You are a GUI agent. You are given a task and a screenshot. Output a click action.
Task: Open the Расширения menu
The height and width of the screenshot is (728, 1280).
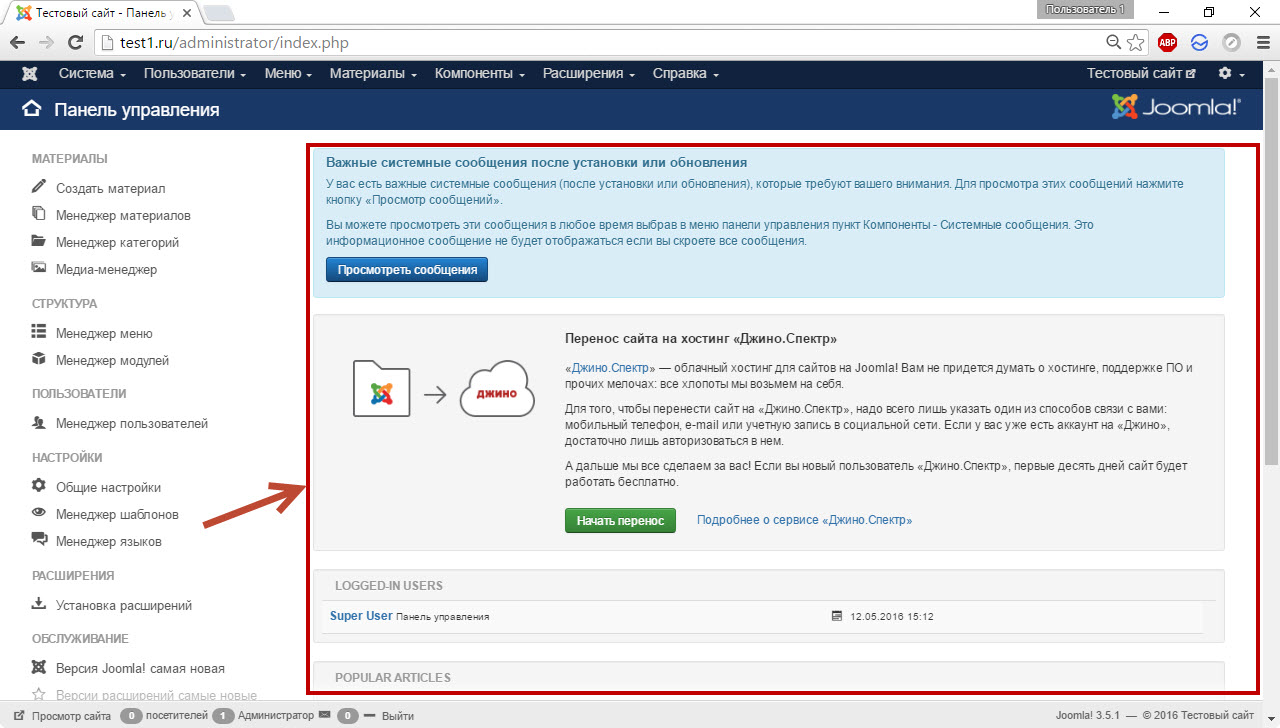(588, 74)
